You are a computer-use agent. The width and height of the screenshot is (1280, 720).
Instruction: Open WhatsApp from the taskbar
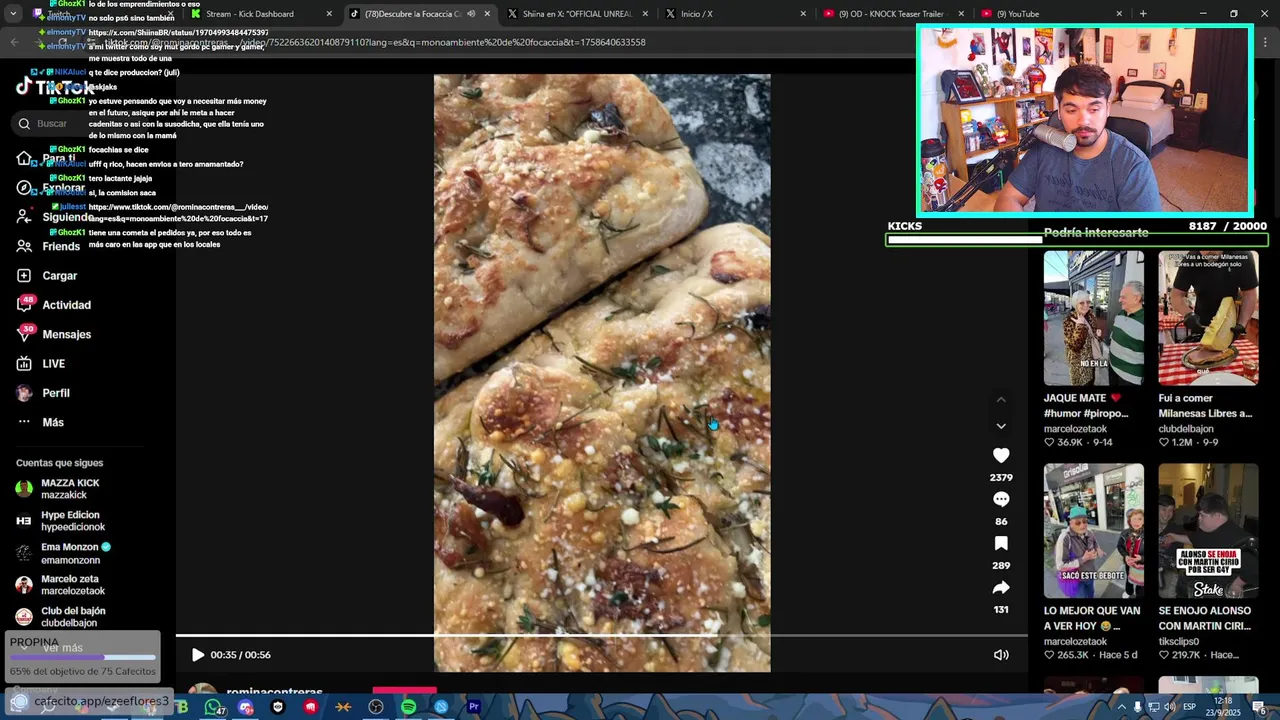(x=213, y=707)
